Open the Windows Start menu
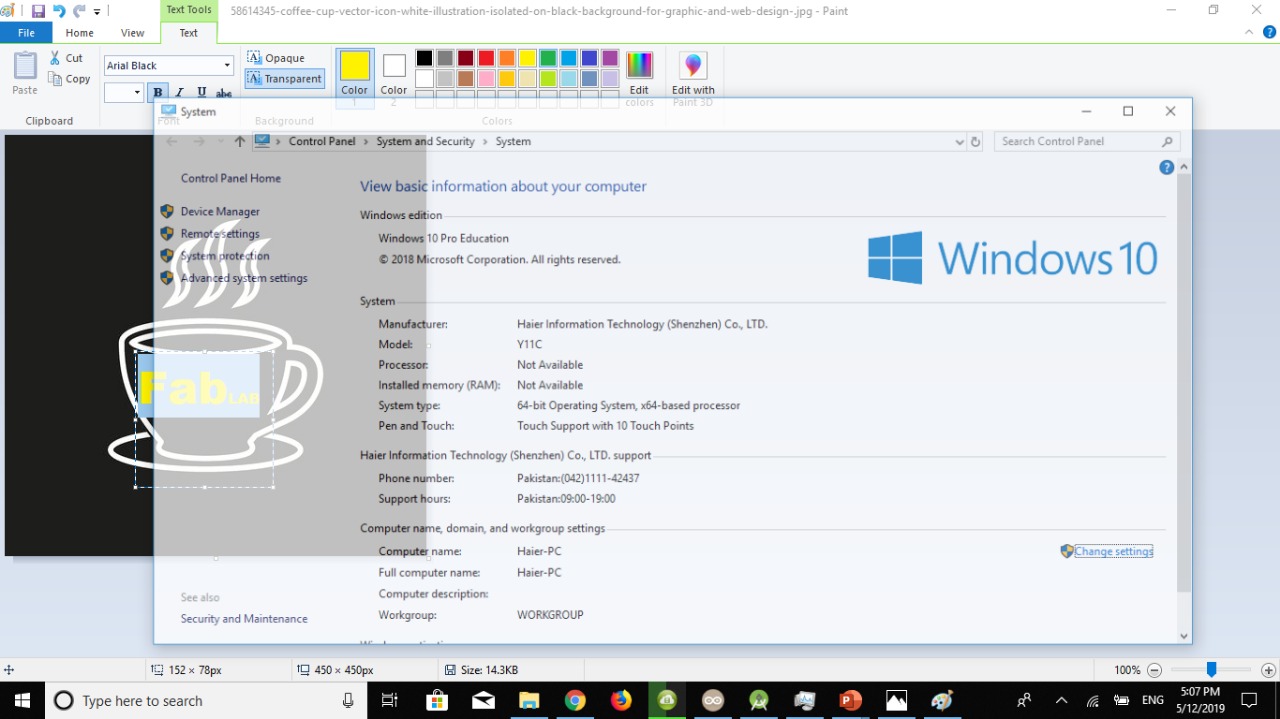The height and width of the screenshot is (719, 1280). tap(22, 701)
